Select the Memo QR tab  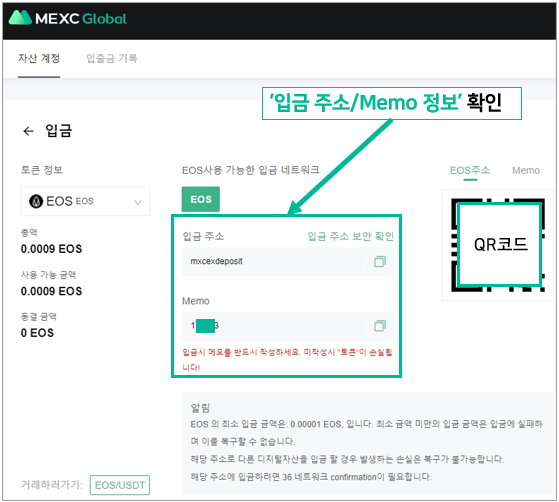coord(526,170)
